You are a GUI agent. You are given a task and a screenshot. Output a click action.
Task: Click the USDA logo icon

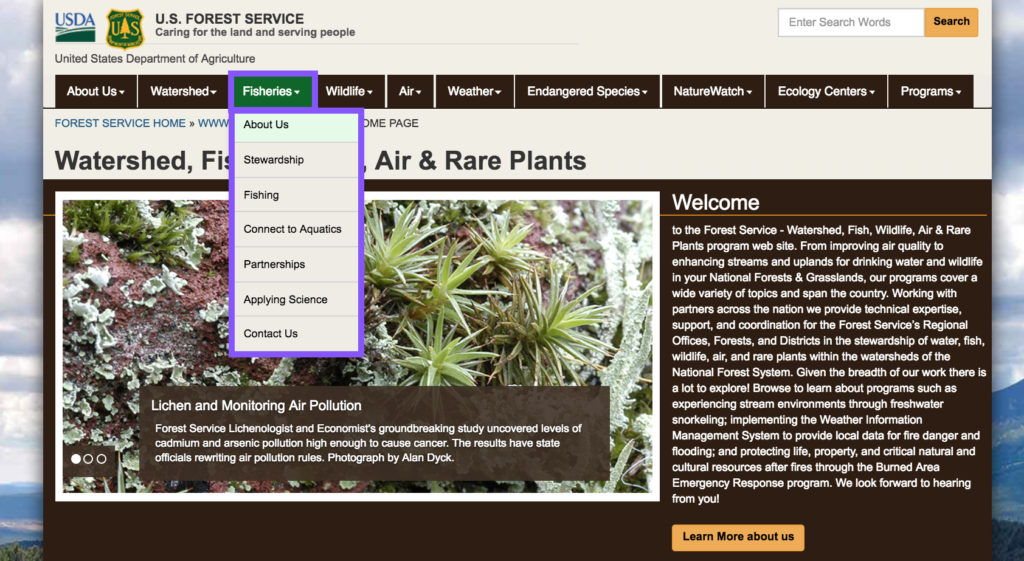pos(75,26)
